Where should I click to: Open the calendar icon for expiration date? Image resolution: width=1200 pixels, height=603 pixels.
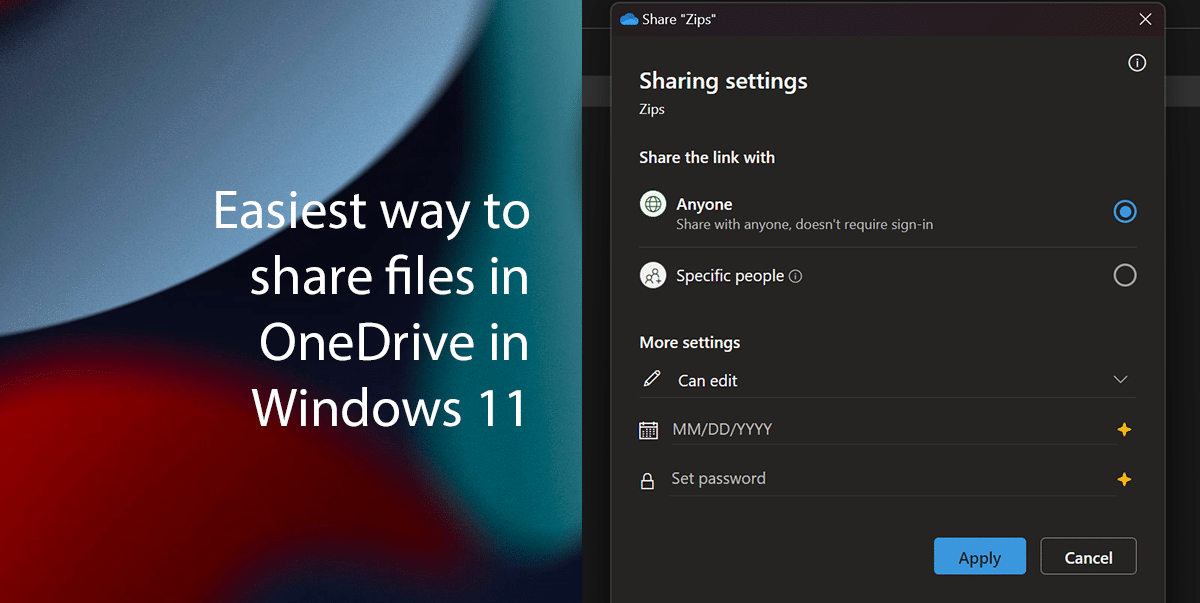pos(648,428)
